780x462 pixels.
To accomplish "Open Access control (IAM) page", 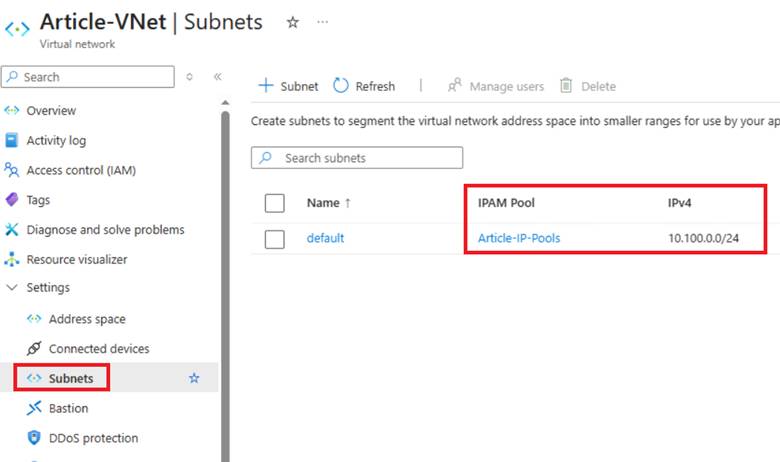I will [x=81, y=170].
